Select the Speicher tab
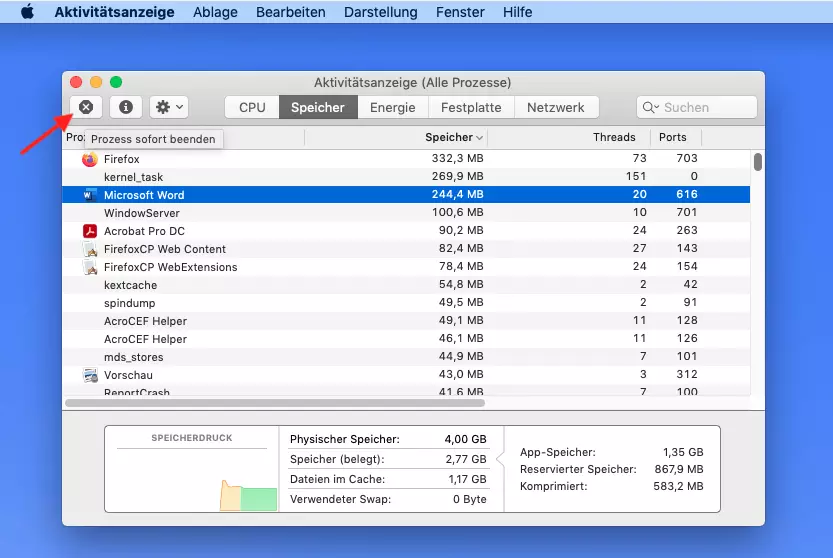This screenshot has width=833, height=558. pyautogui.click(x=318, y=107)
